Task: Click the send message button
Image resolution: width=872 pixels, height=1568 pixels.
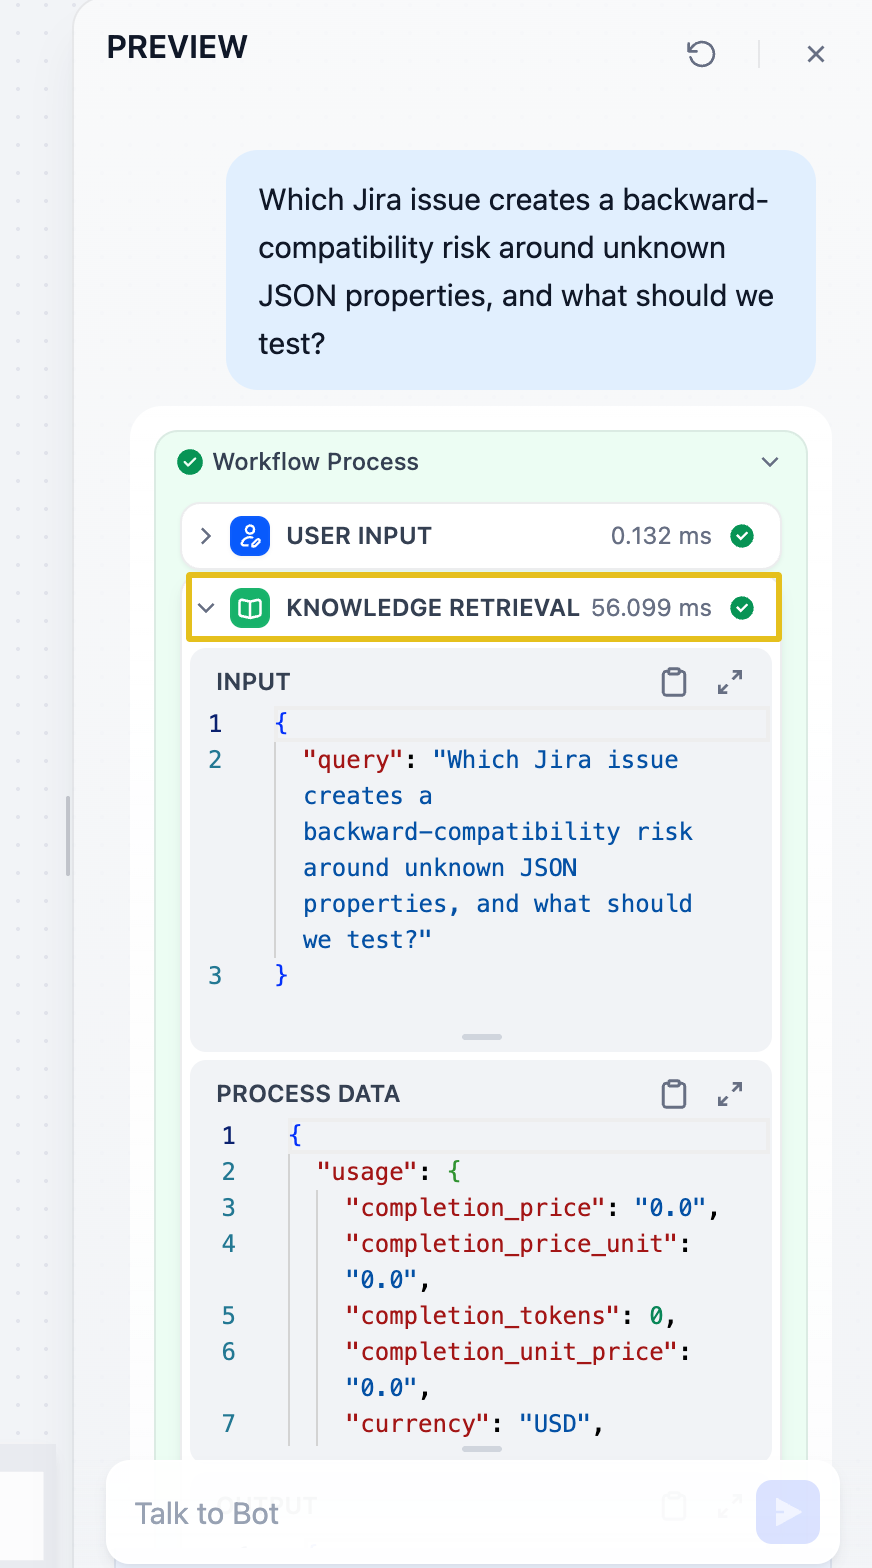Action: [x=788, y=1512]
